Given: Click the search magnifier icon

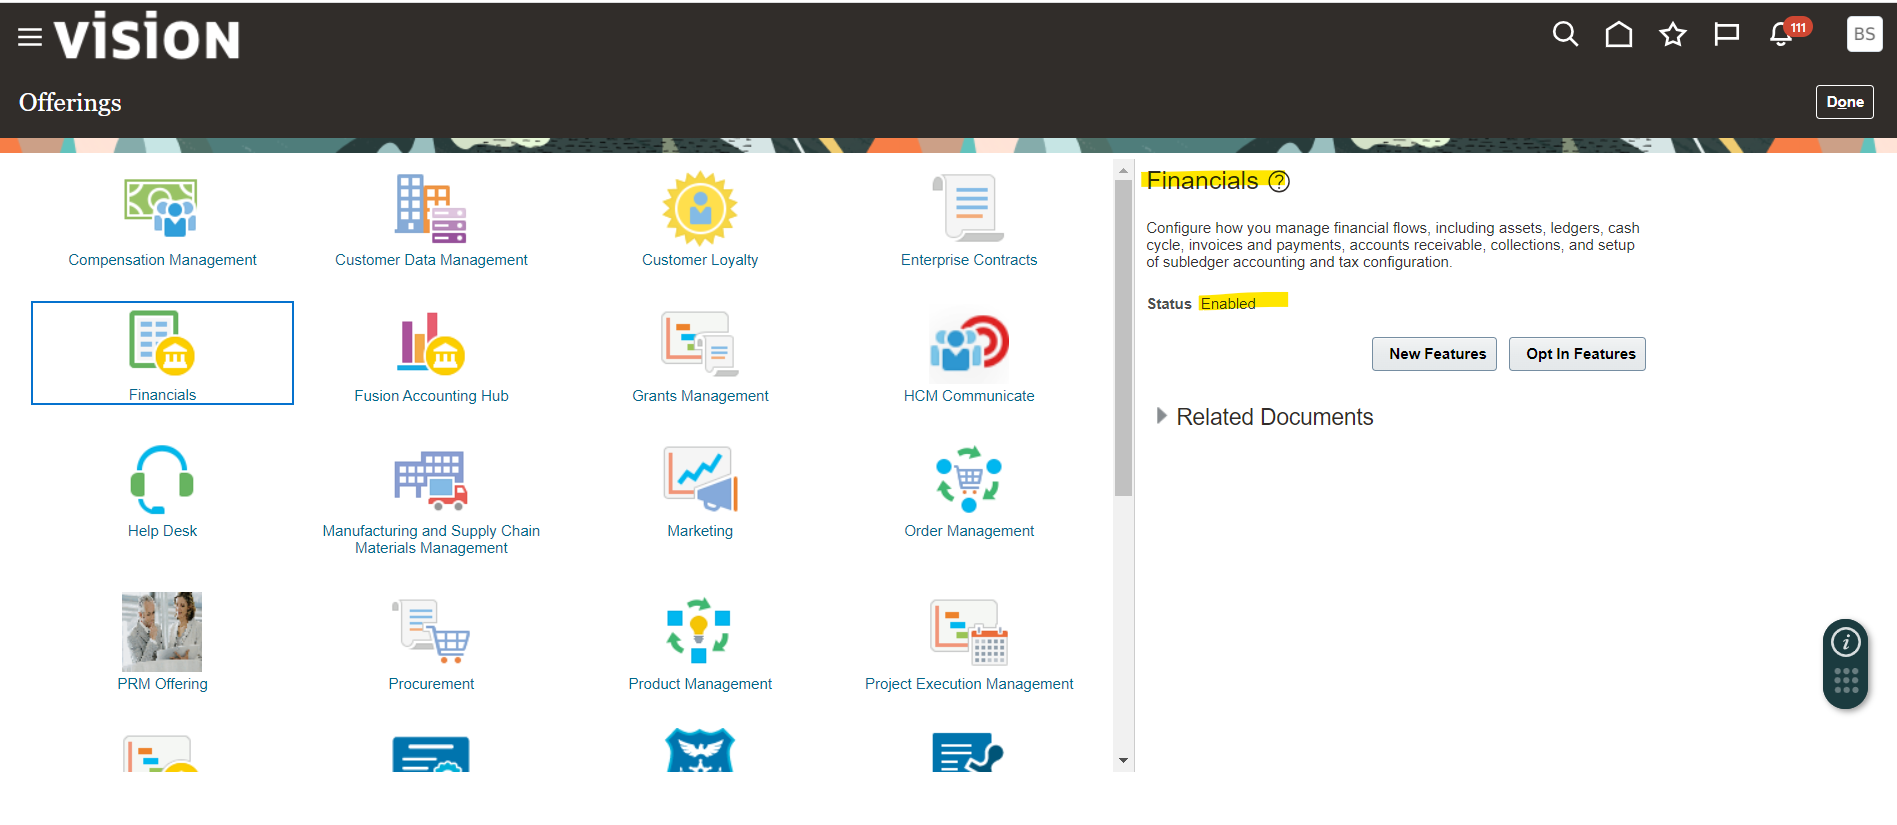Looking at the screenshot, I should [x=1565, y=35].
